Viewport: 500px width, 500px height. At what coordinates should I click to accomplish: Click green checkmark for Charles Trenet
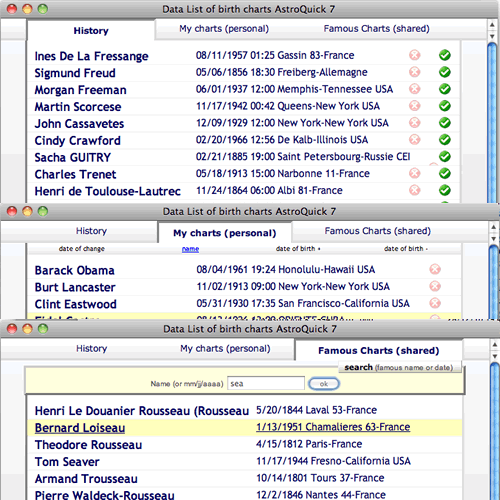445,173
